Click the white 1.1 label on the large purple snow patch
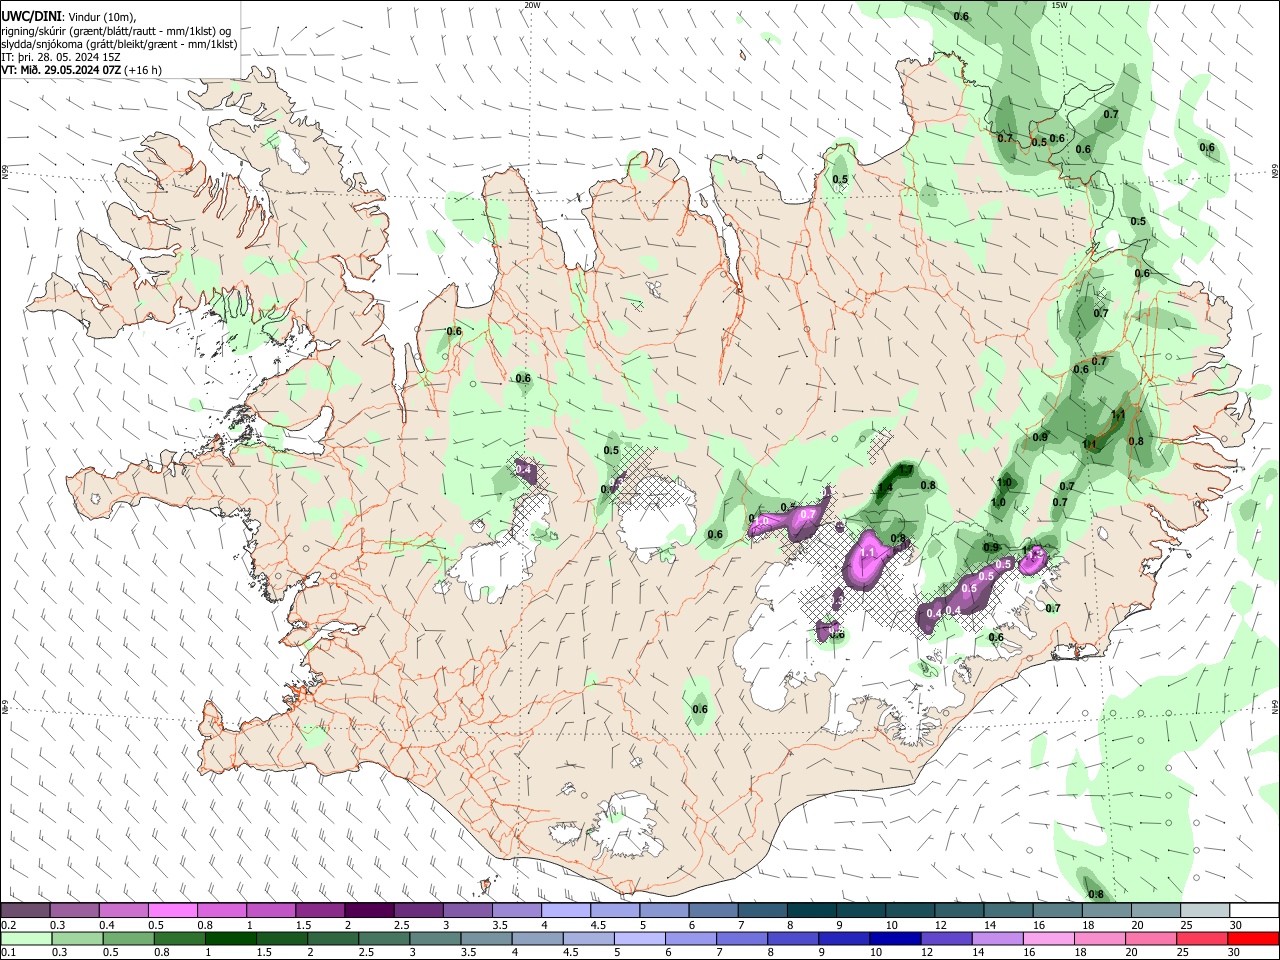This screenshot has height=960, width=1280. (x=867, y=552)
